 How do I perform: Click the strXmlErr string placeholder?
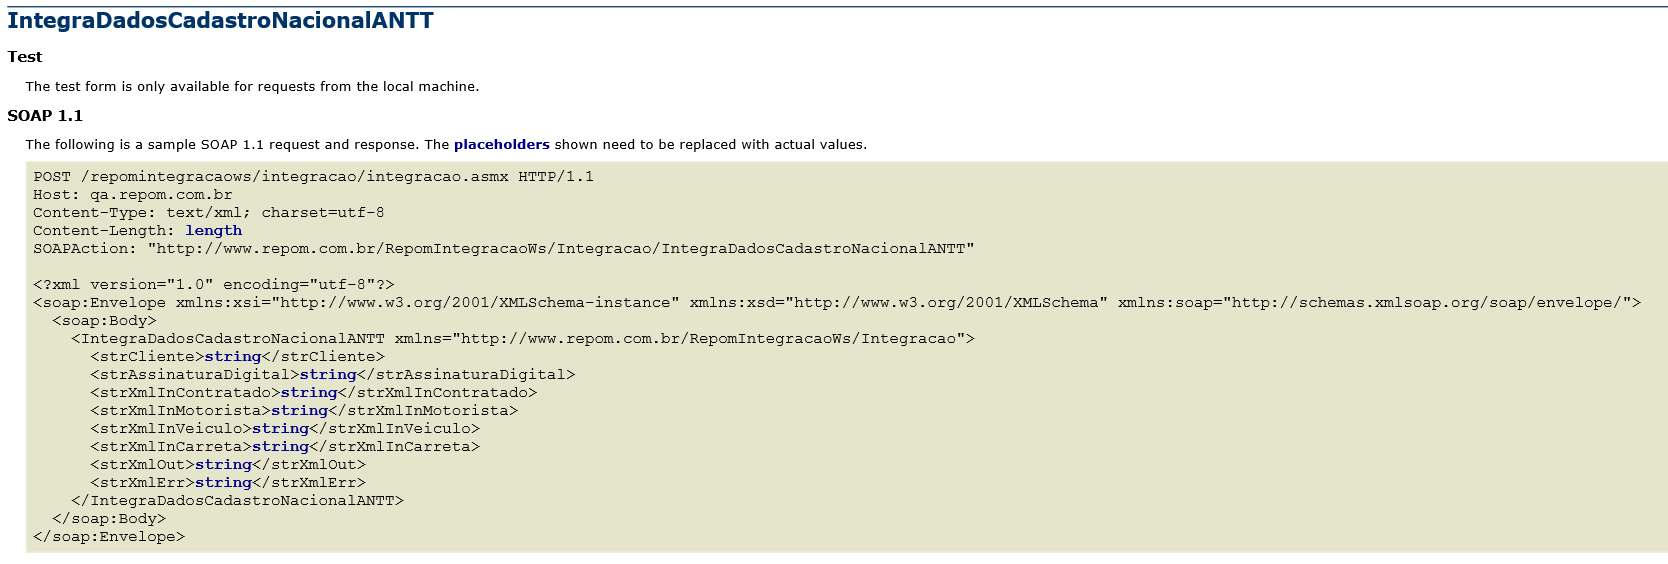coord(224,482)
